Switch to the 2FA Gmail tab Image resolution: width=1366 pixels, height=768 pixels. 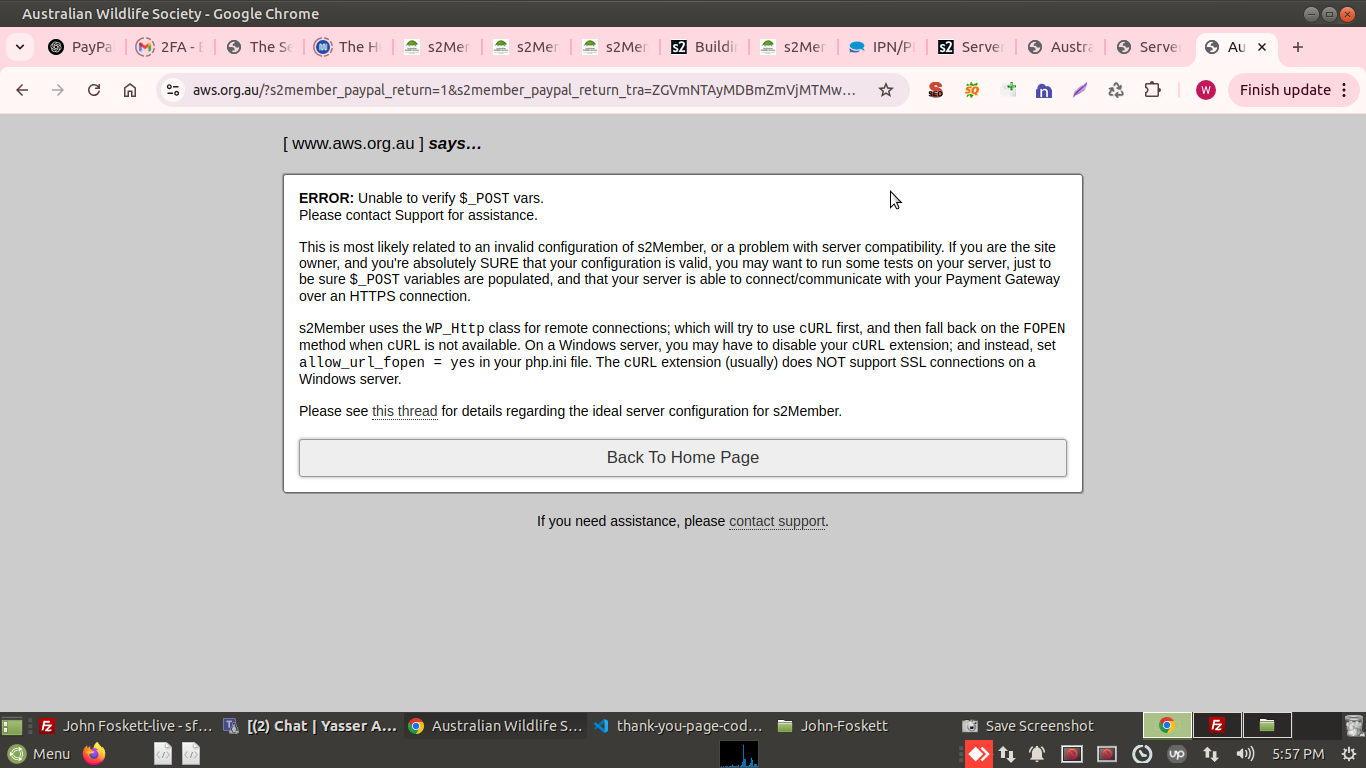coord(171,47)
